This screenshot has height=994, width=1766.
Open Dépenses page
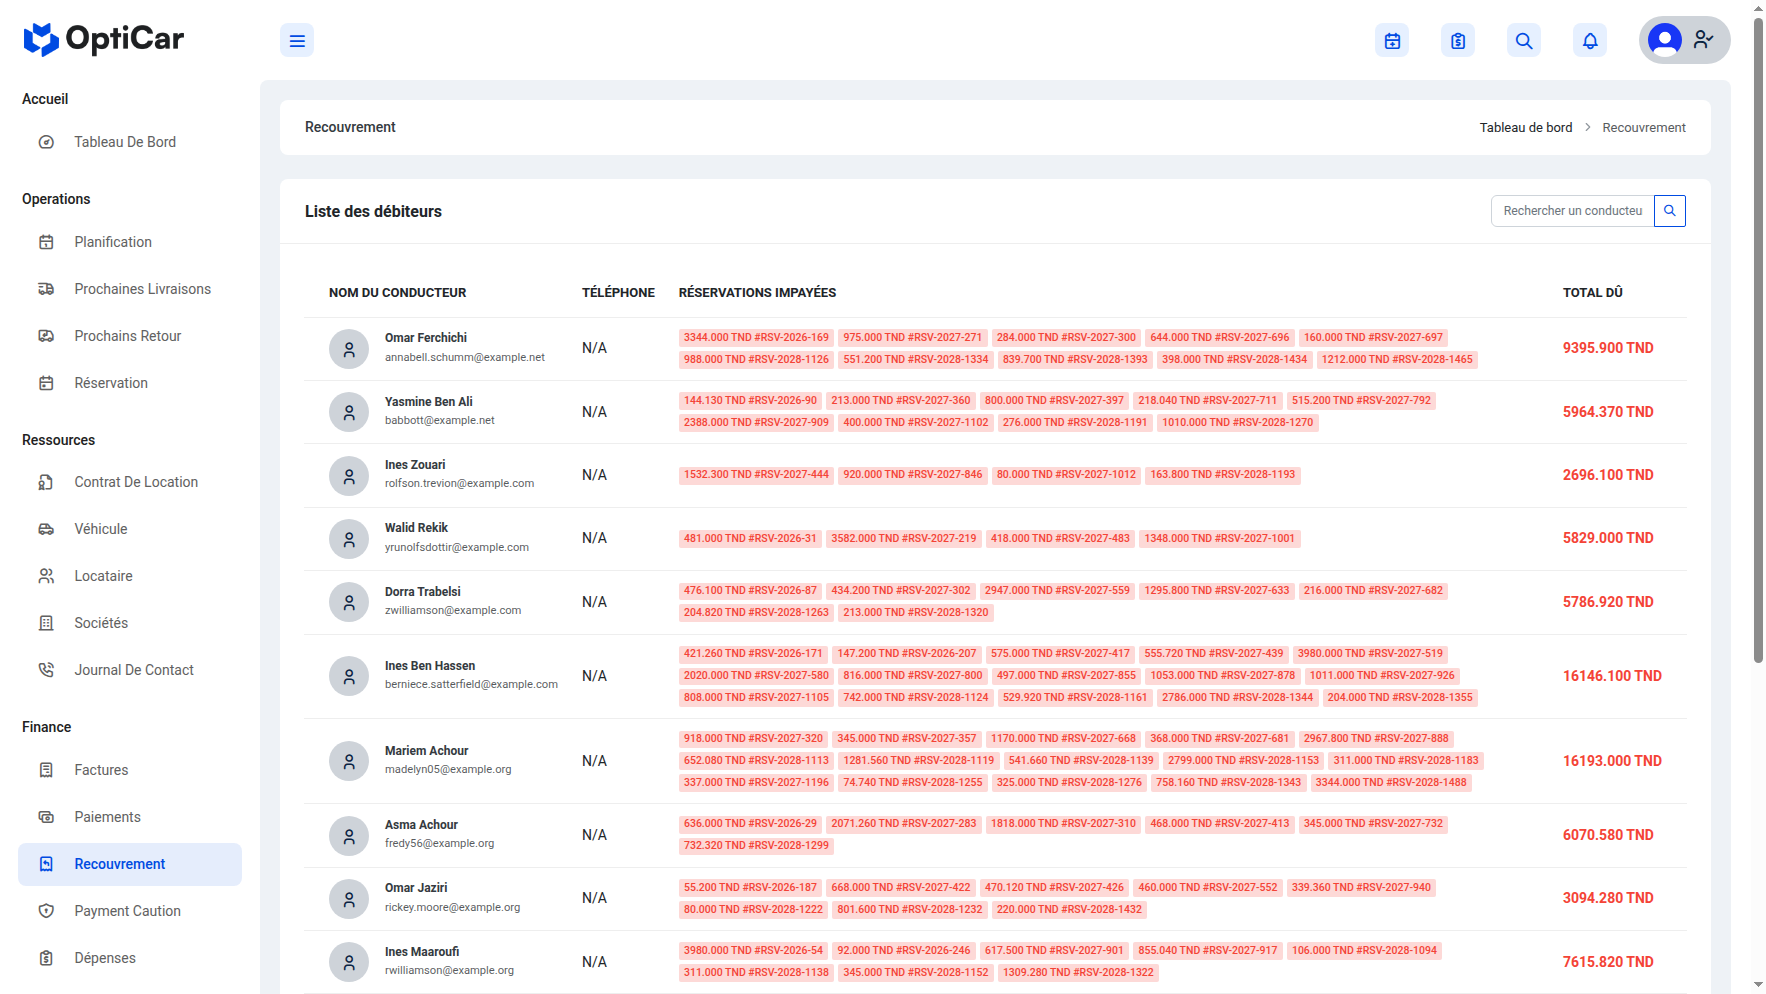pos(130,958)
